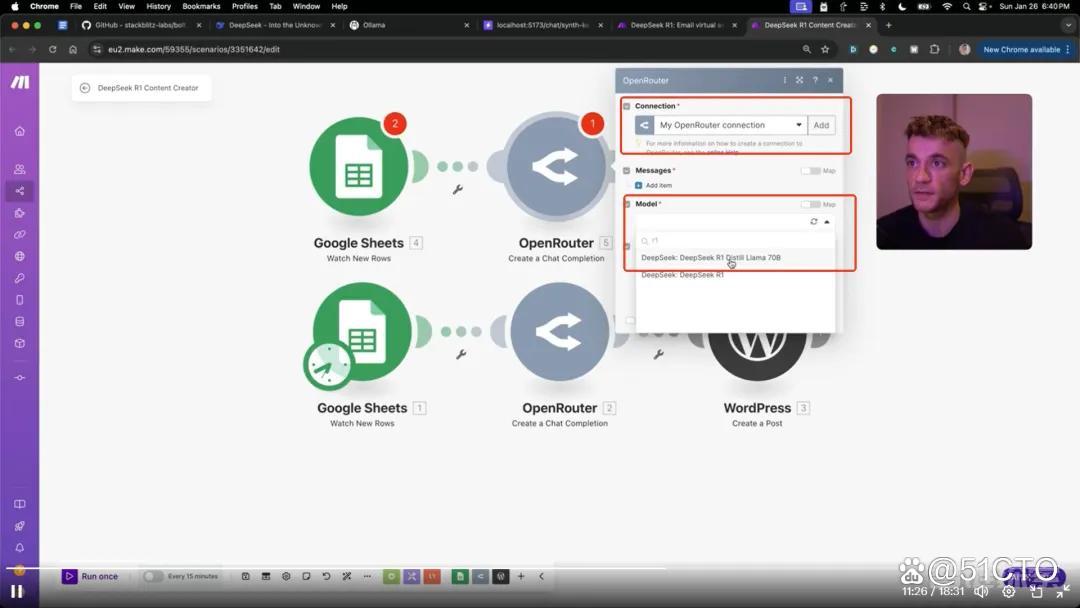Select the Google Sheets module numbered 1

coord(362,332)
